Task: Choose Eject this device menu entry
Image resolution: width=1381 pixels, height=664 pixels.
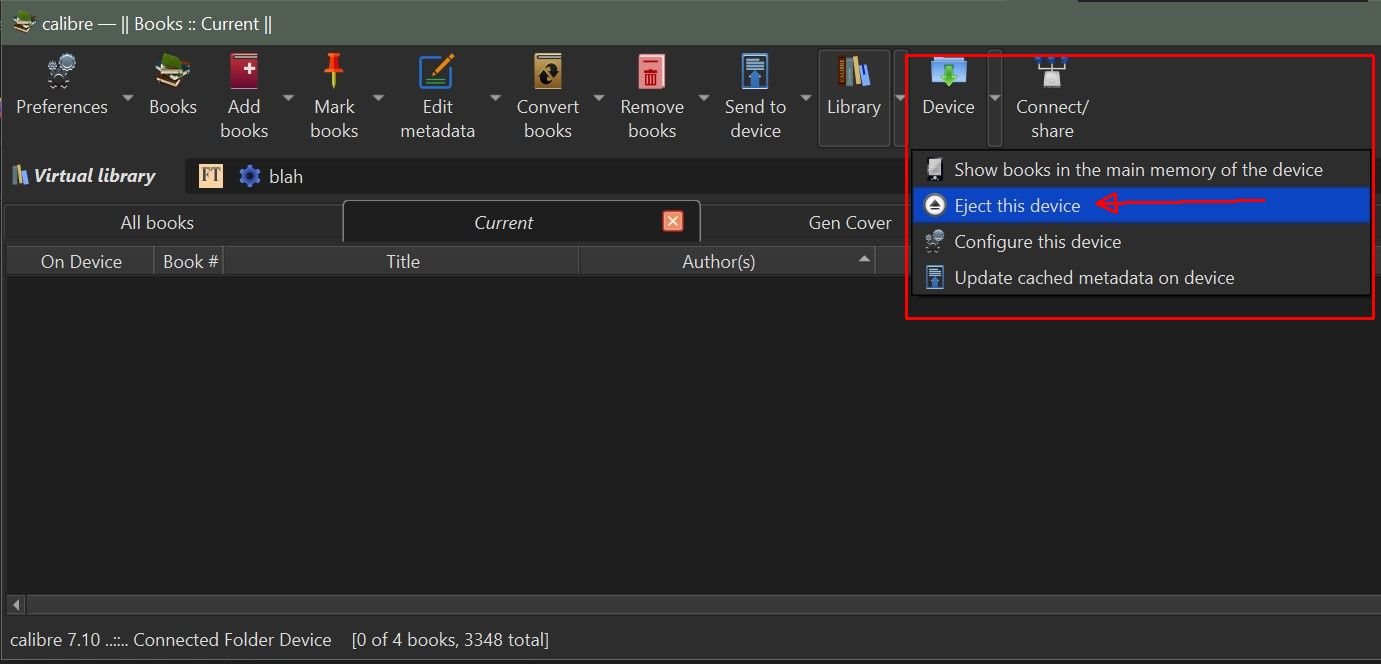Action: coord(1141,206)
